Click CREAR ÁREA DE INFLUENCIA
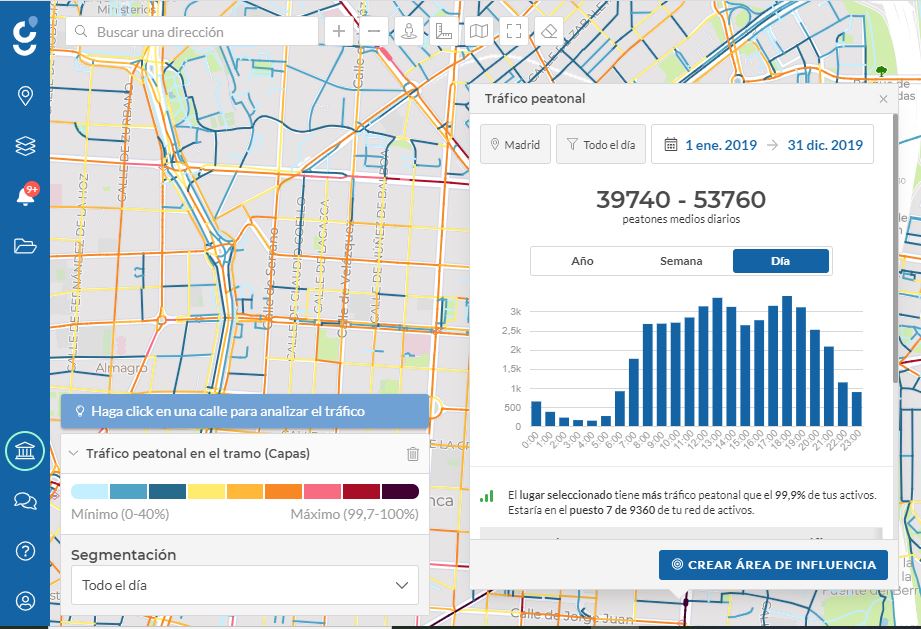This screenshot has width=921, height=629. [773, 564]
